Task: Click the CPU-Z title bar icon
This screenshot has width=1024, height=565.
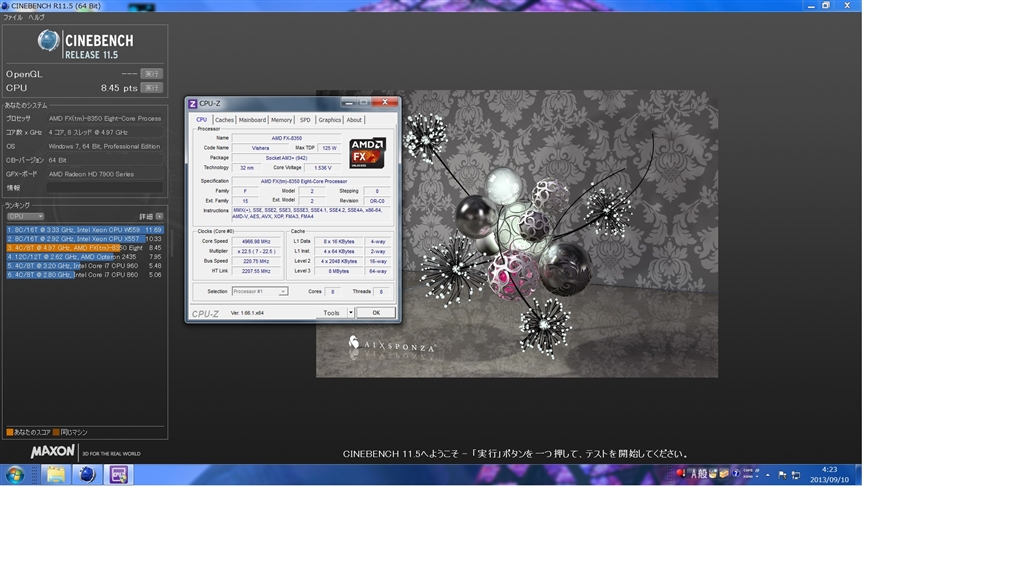Action: coord(193,103)
